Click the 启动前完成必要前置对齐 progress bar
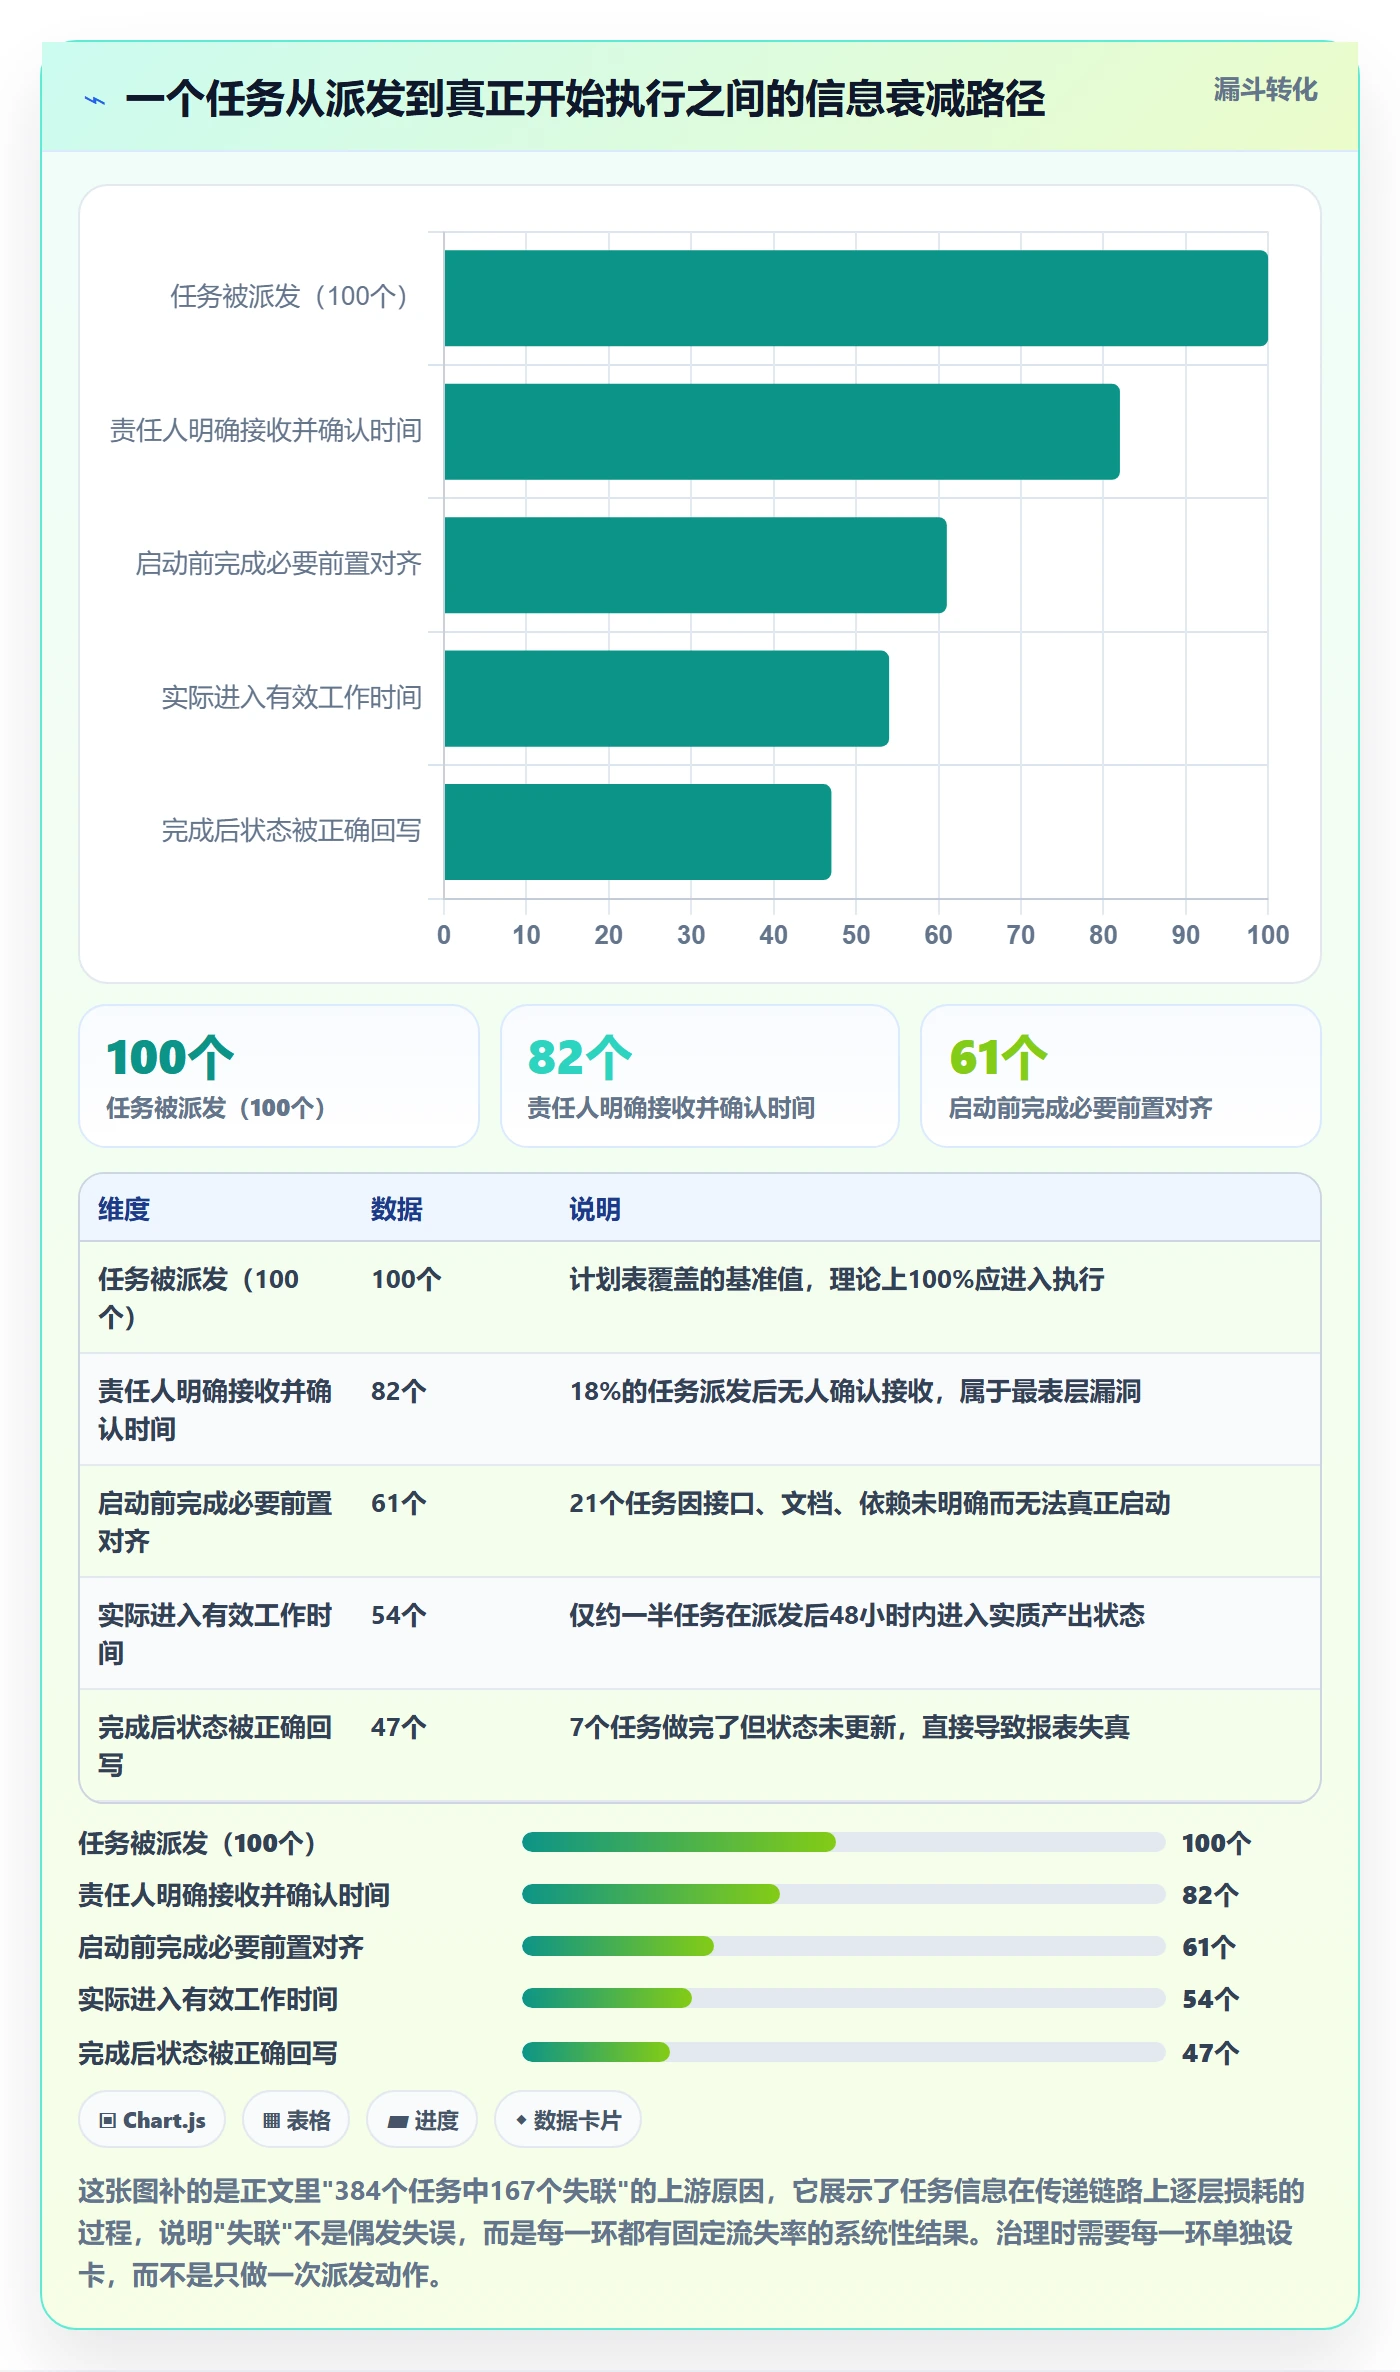1400x2372 pixels. point(844,1946)
